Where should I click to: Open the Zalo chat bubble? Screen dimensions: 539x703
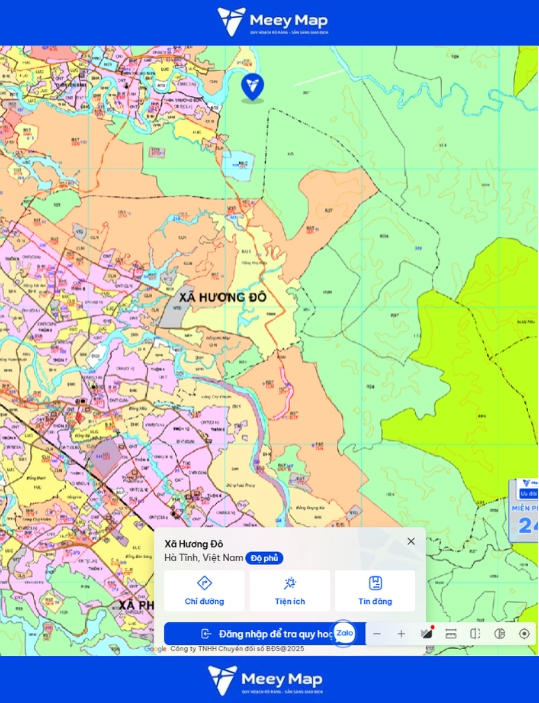click(344, 633)
